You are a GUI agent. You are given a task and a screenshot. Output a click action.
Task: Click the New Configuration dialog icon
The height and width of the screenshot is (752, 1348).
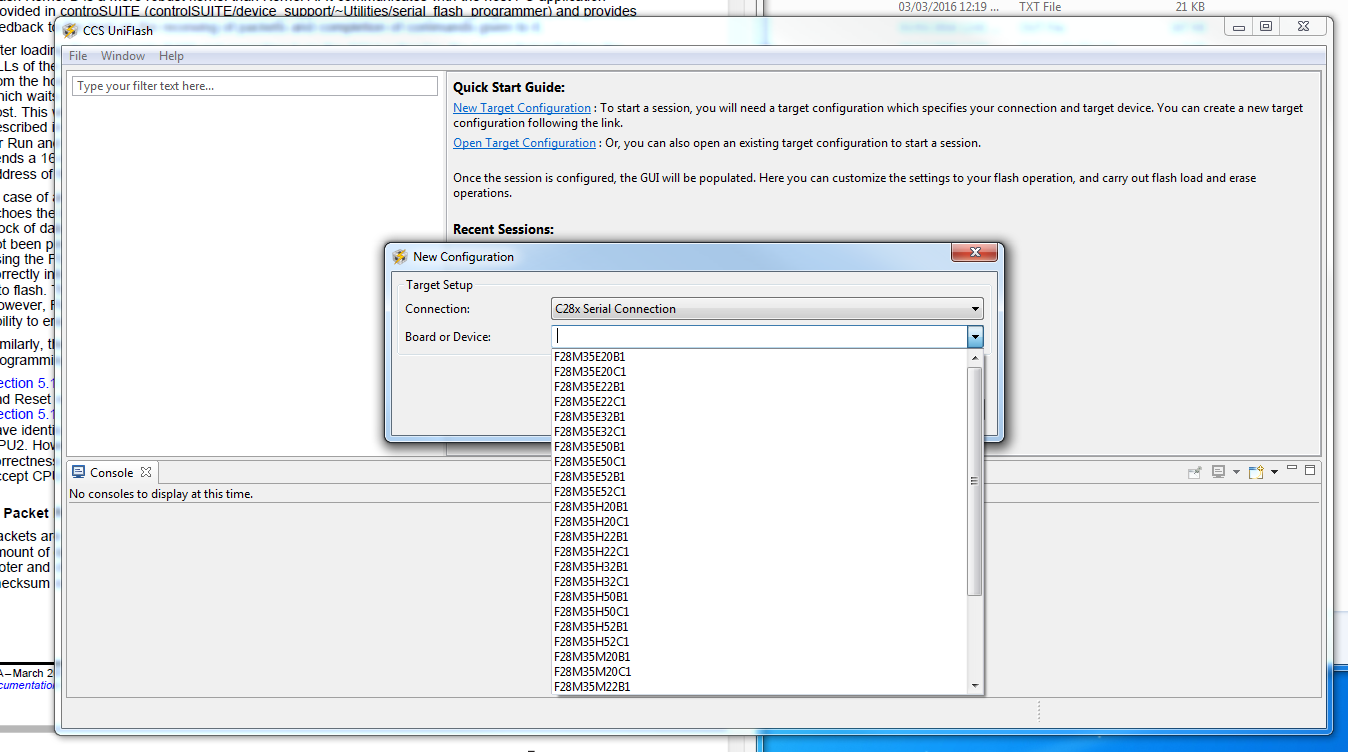click(399, 256)
